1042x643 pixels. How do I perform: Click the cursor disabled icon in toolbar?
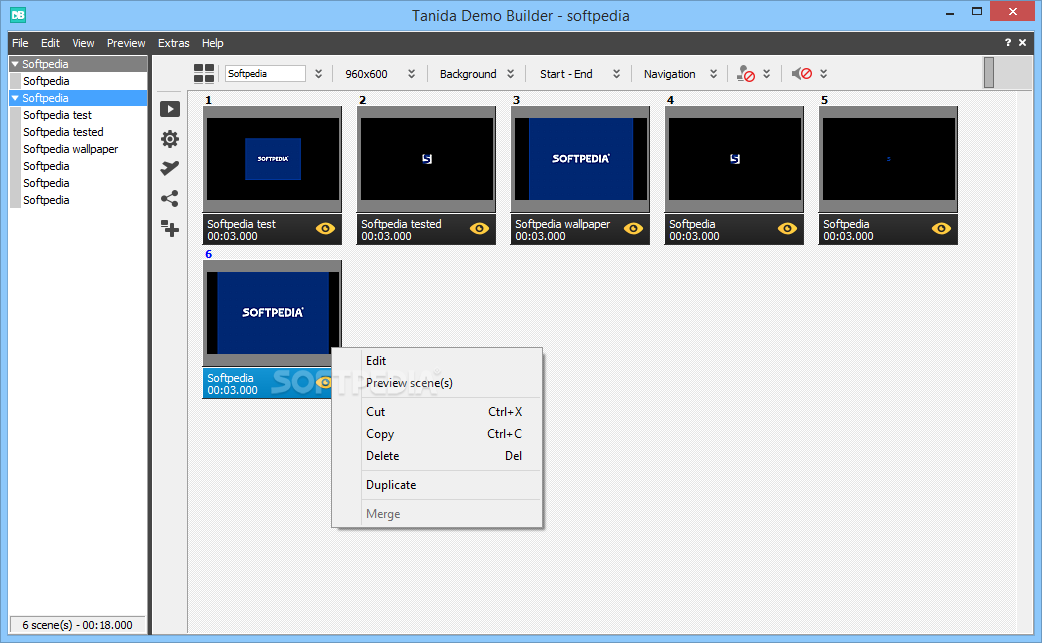(x=746, y=74)
